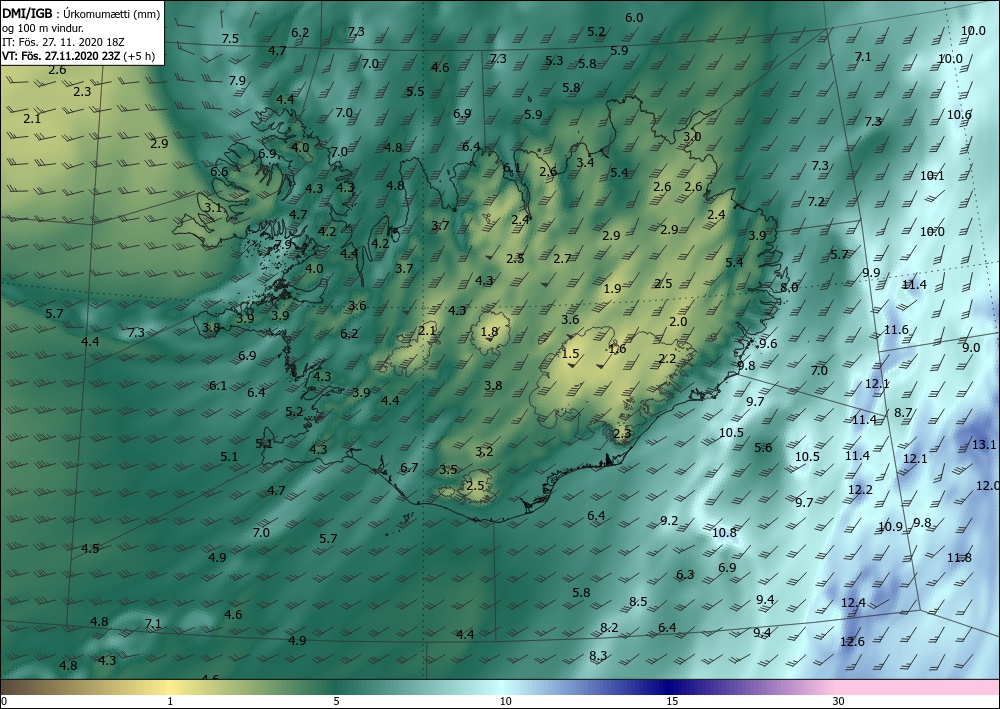Click the 6.0 value at the top
The image size is (1000, 709).
(x=633, y=18)
